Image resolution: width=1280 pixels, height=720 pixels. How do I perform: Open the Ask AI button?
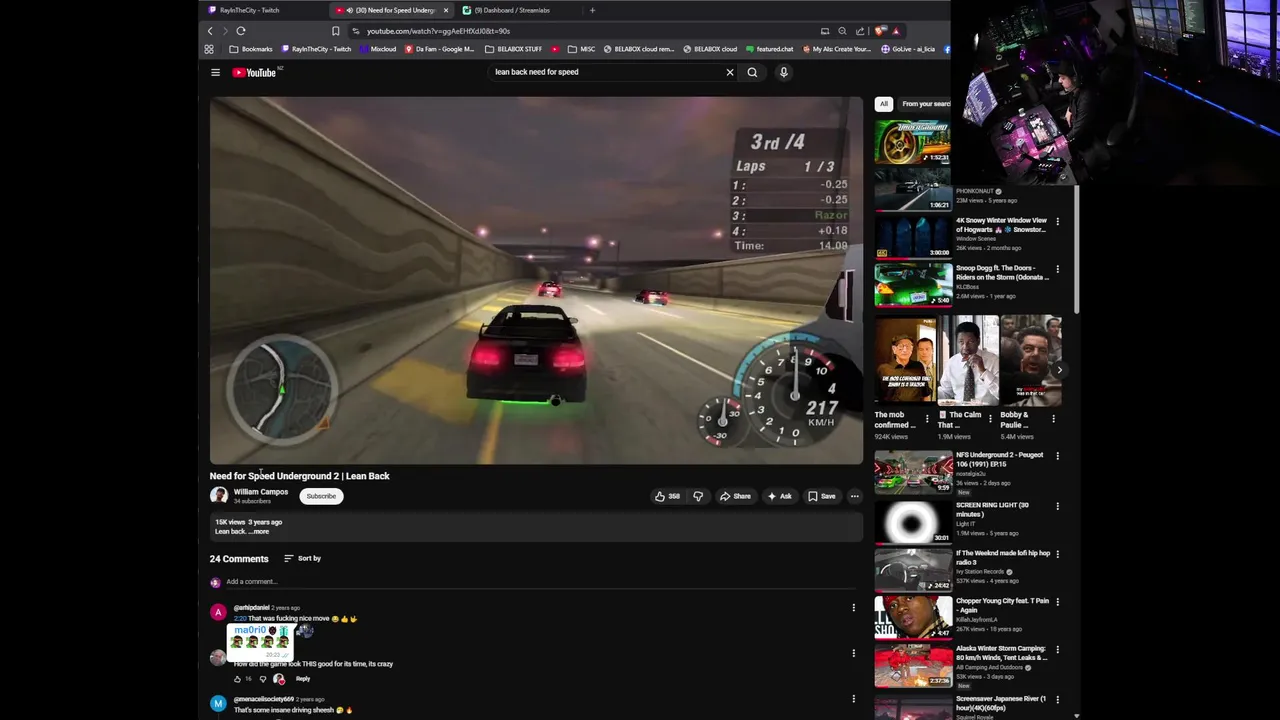779,496
